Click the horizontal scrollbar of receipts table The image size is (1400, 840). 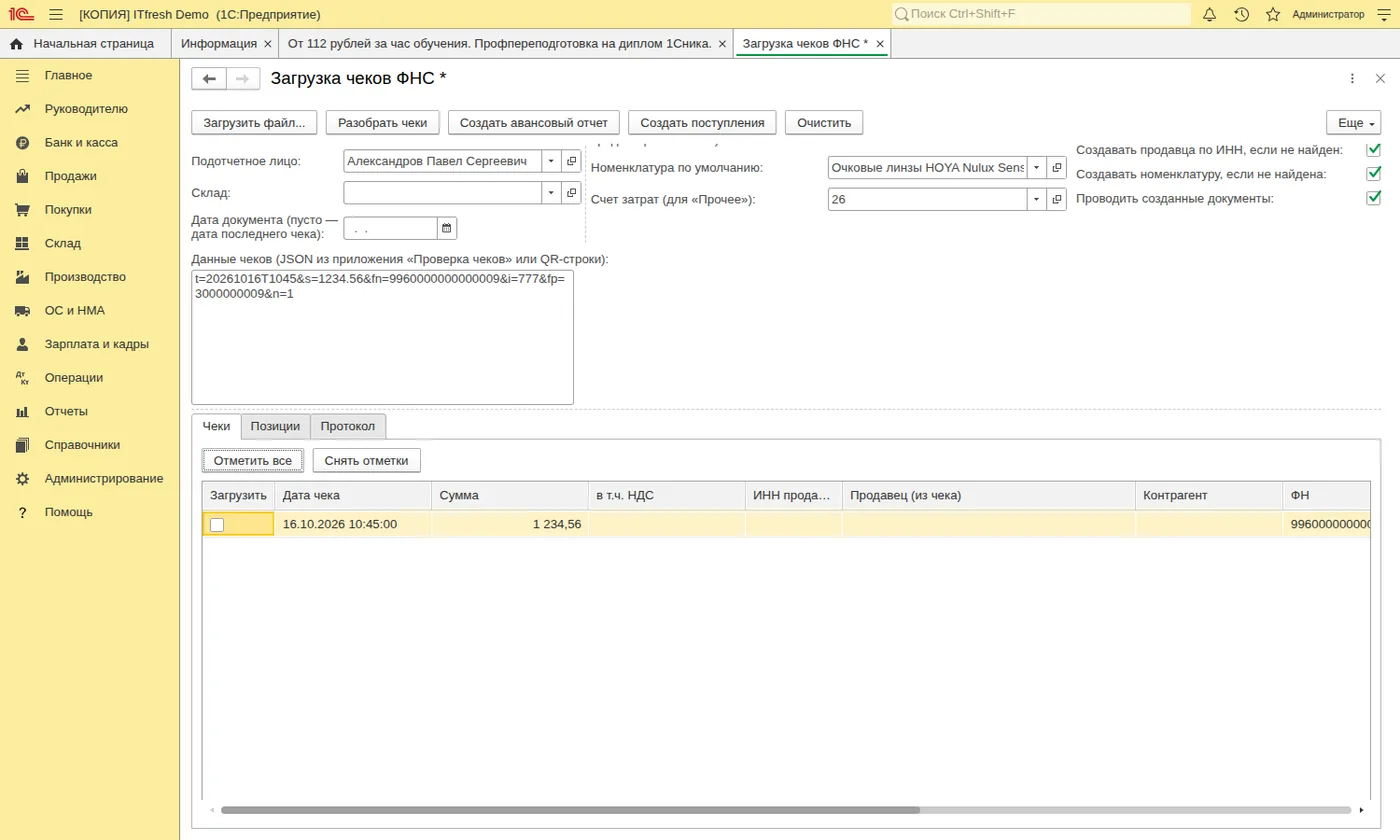pos(570,810)
